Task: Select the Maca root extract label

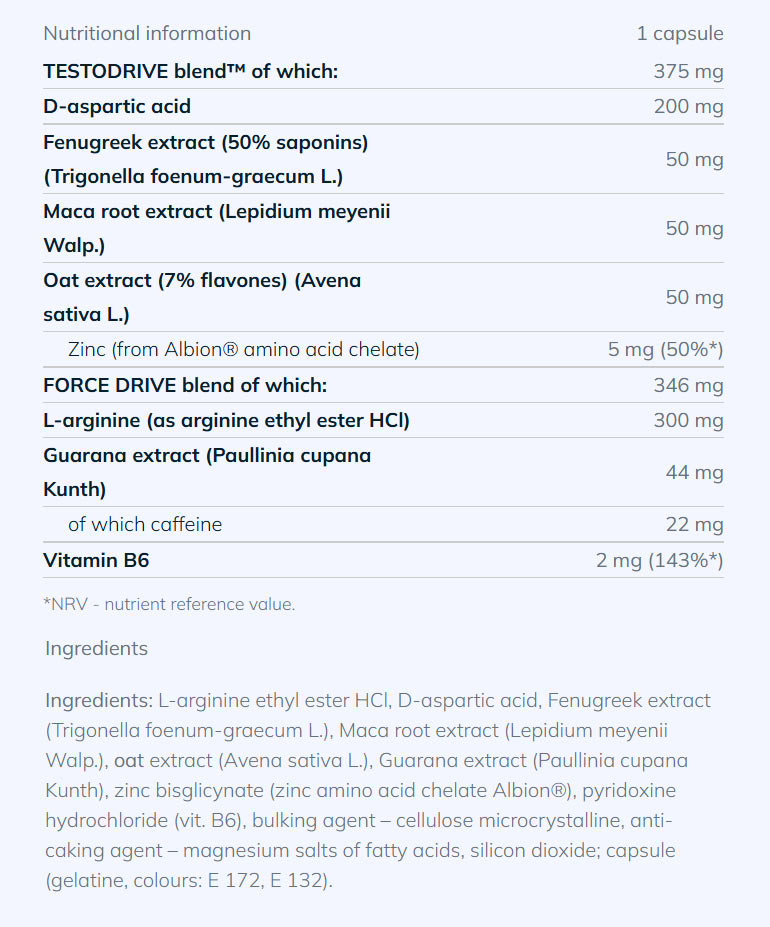Action: [x=216, y=228]
